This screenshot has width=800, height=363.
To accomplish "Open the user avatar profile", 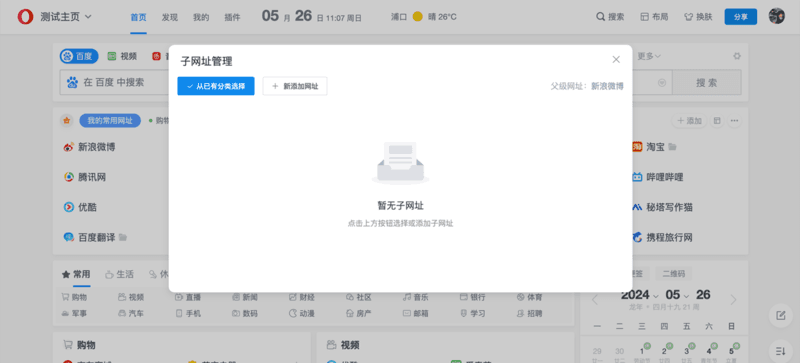I will tap(777, 16).
